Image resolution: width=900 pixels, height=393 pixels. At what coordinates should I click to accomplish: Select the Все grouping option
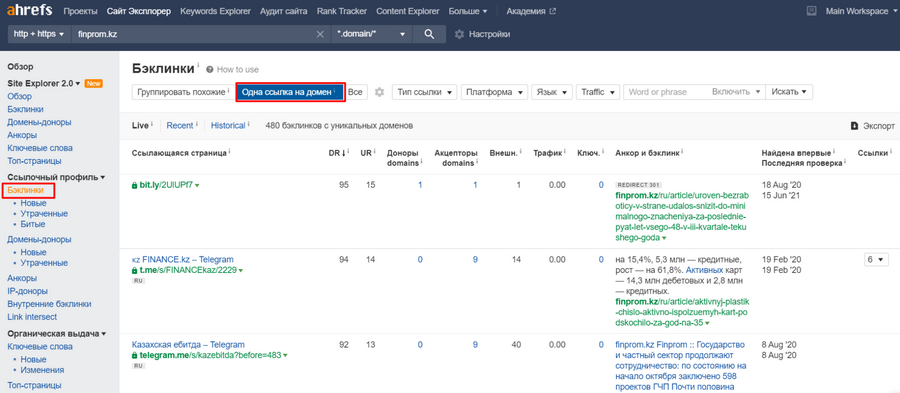pyautogui.click(x=356, y=92)
